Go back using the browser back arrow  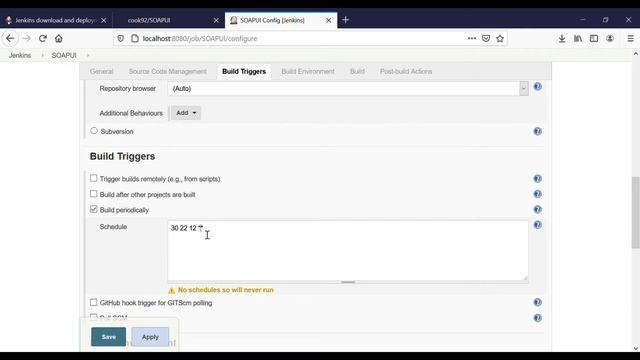pyautogui.click(x=10, y=38)
